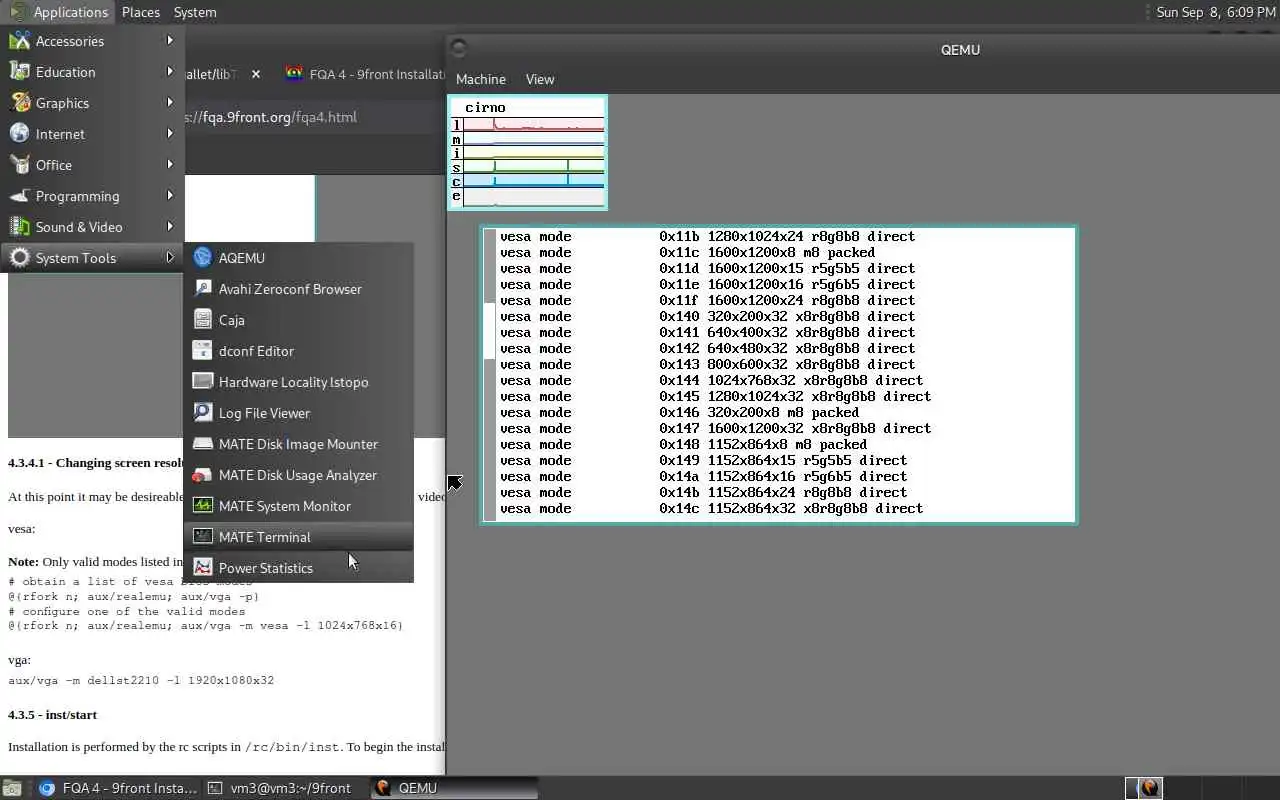Click the Office category icon
This screenshot has height=800, width=1280.
point(19,165)
